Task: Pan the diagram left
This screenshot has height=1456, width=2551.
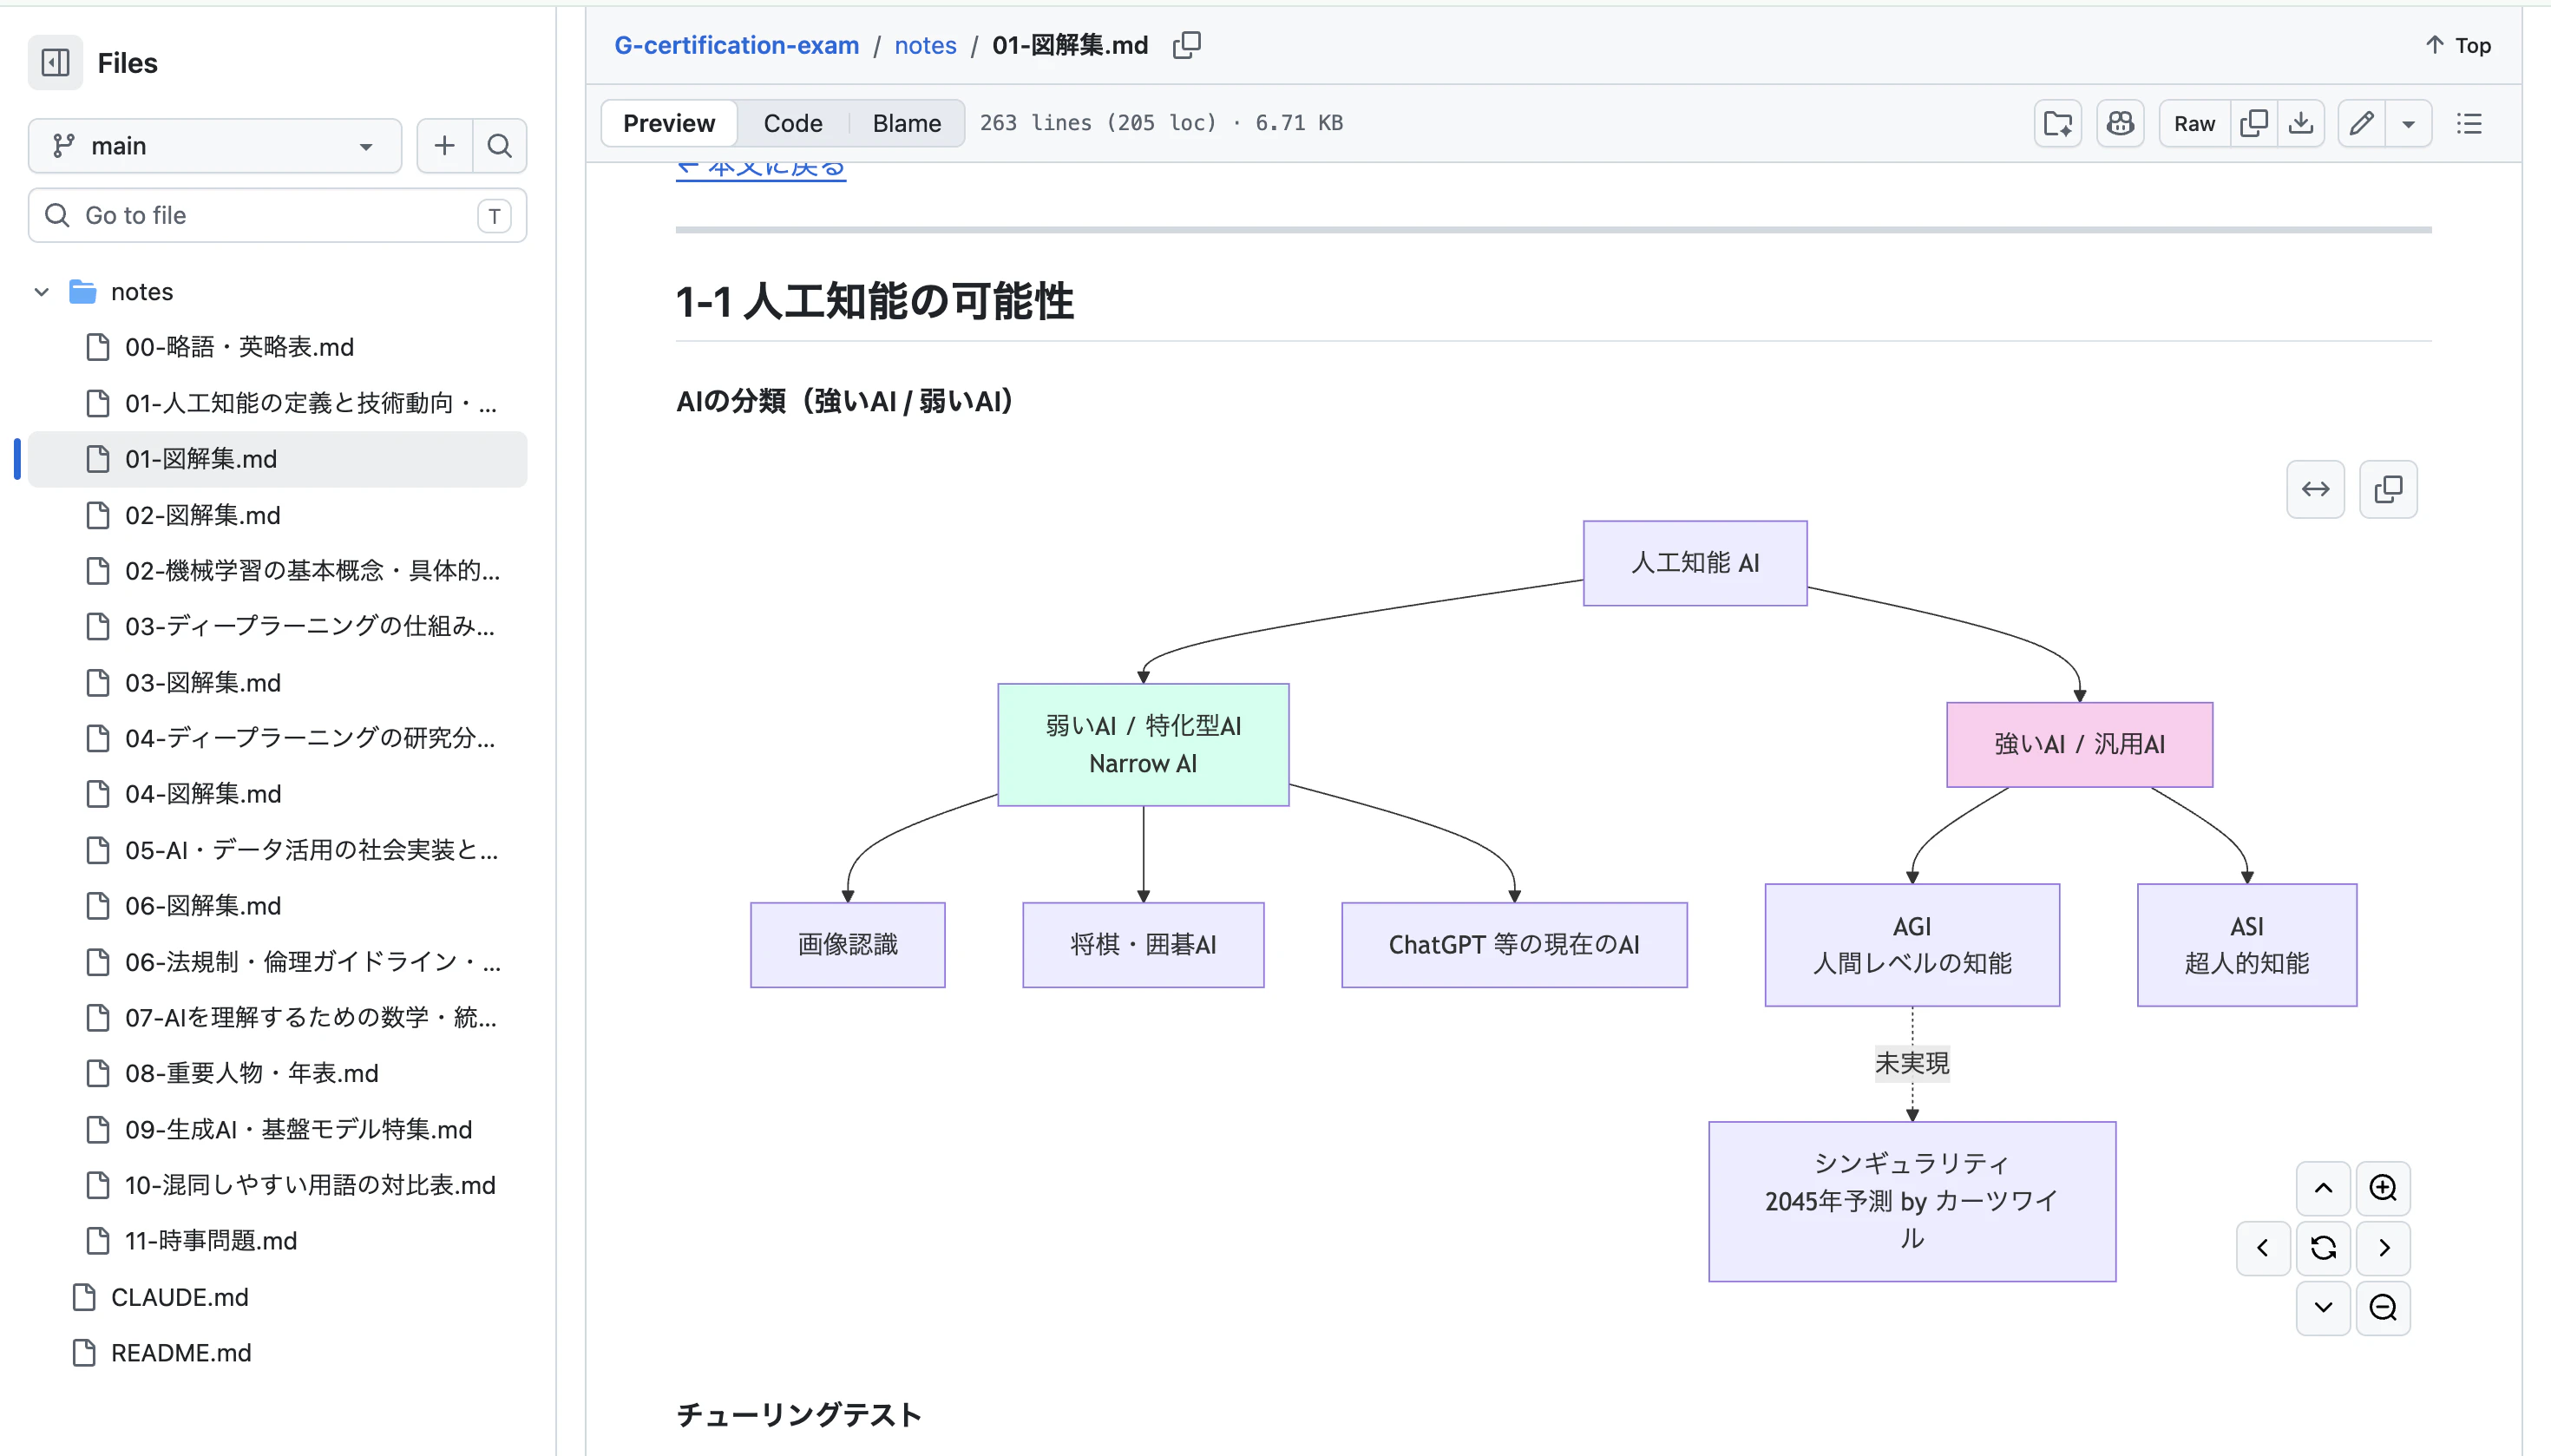Action: coord(2263,1248)
